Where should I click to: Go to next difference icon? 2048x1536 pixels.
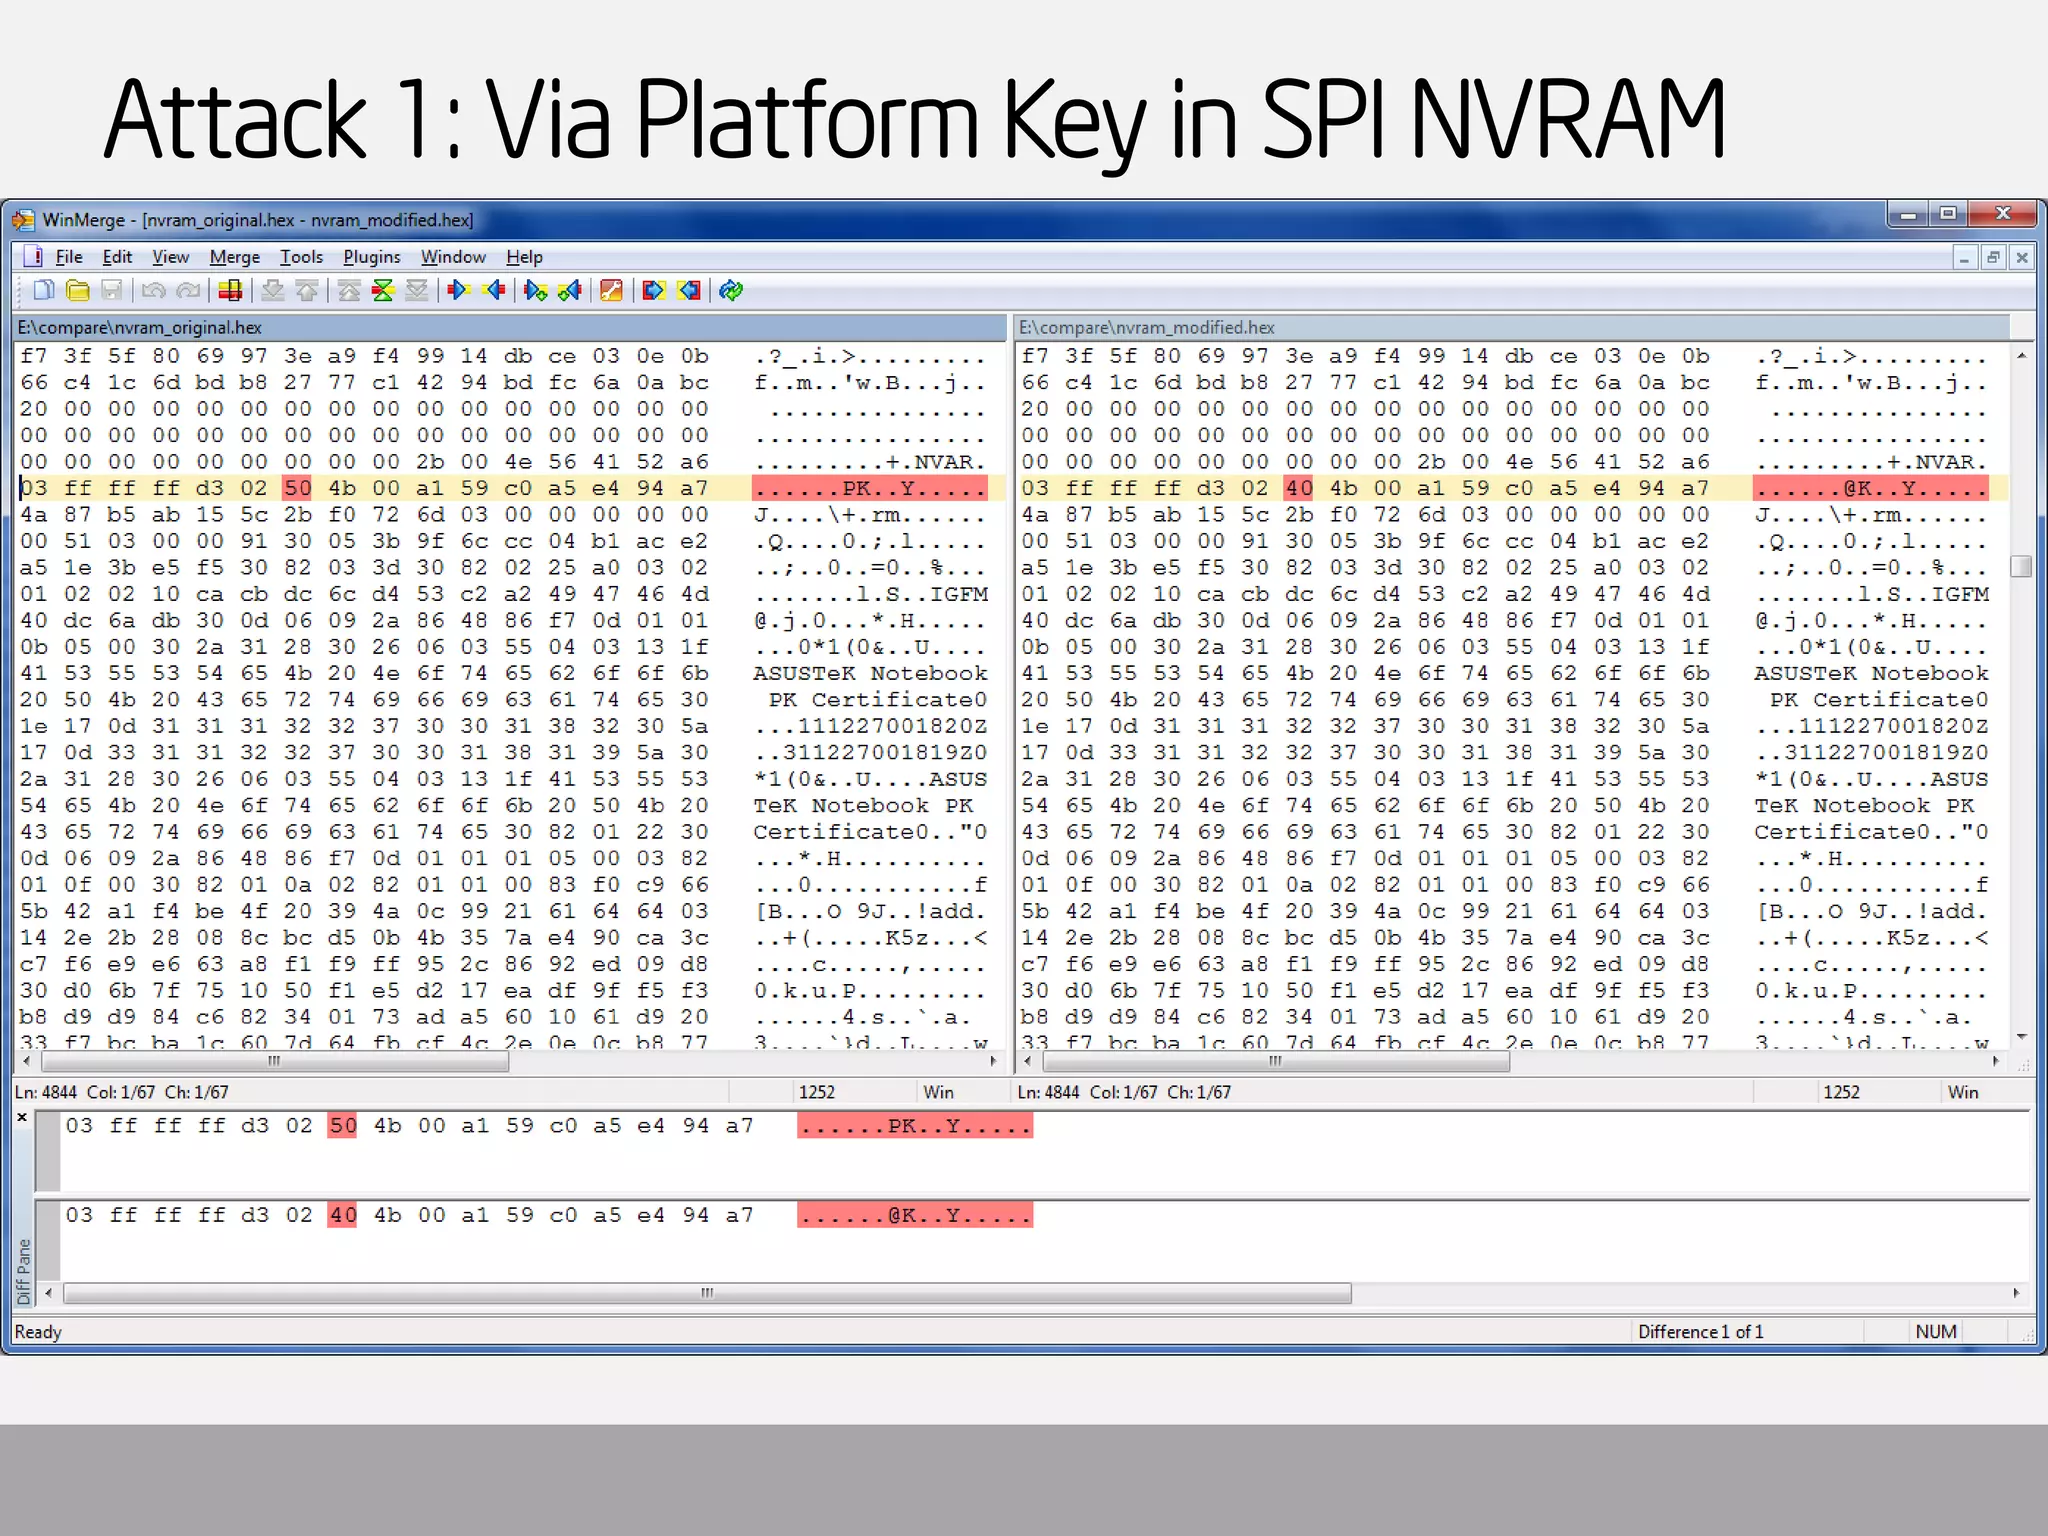pyautogui.click(x=273, y=290)
